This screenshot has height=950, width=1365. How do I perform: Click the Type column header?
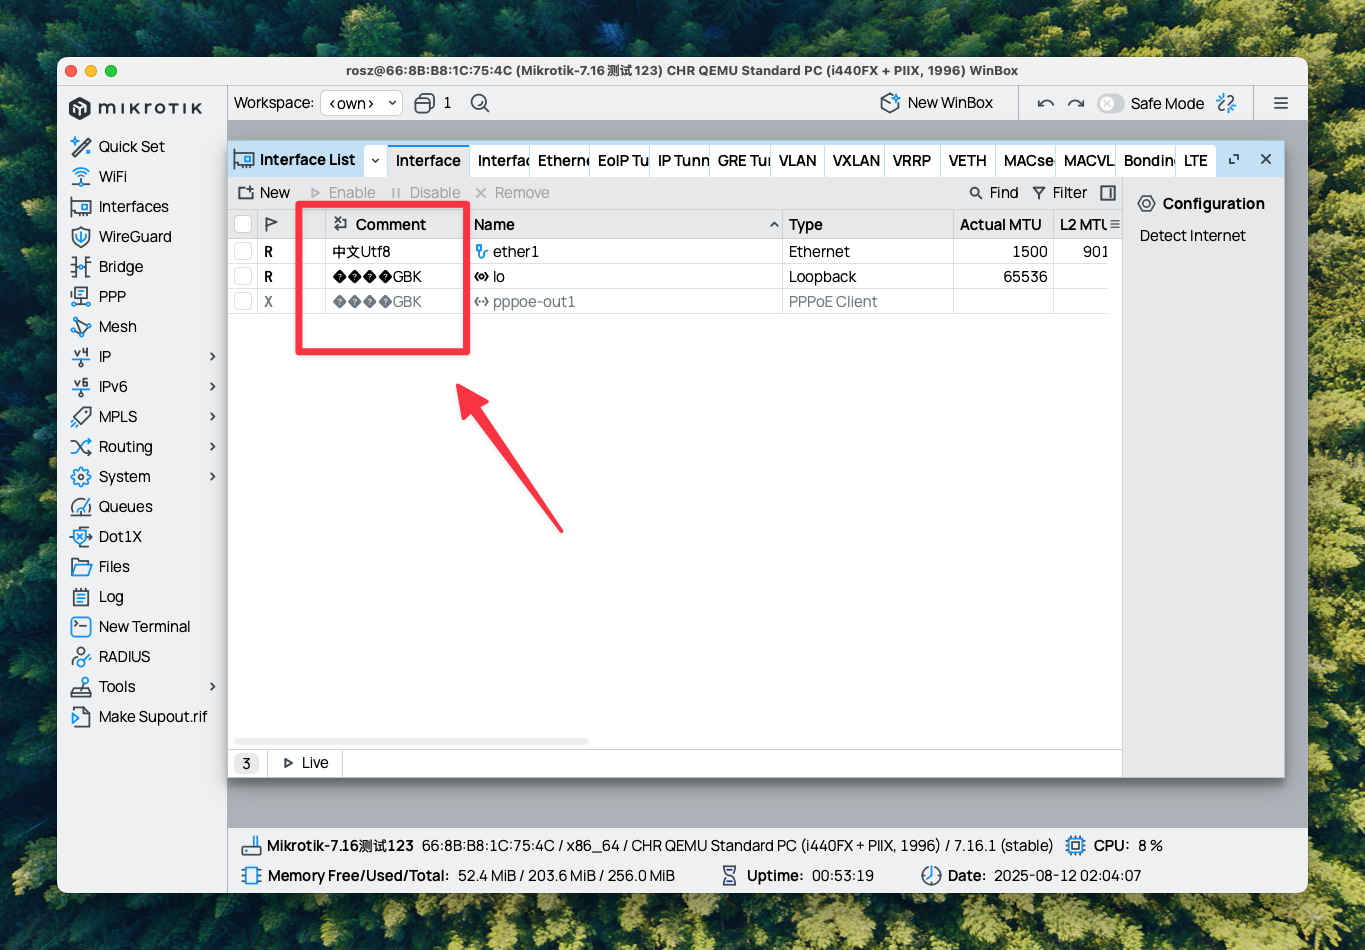pos(868,224)
